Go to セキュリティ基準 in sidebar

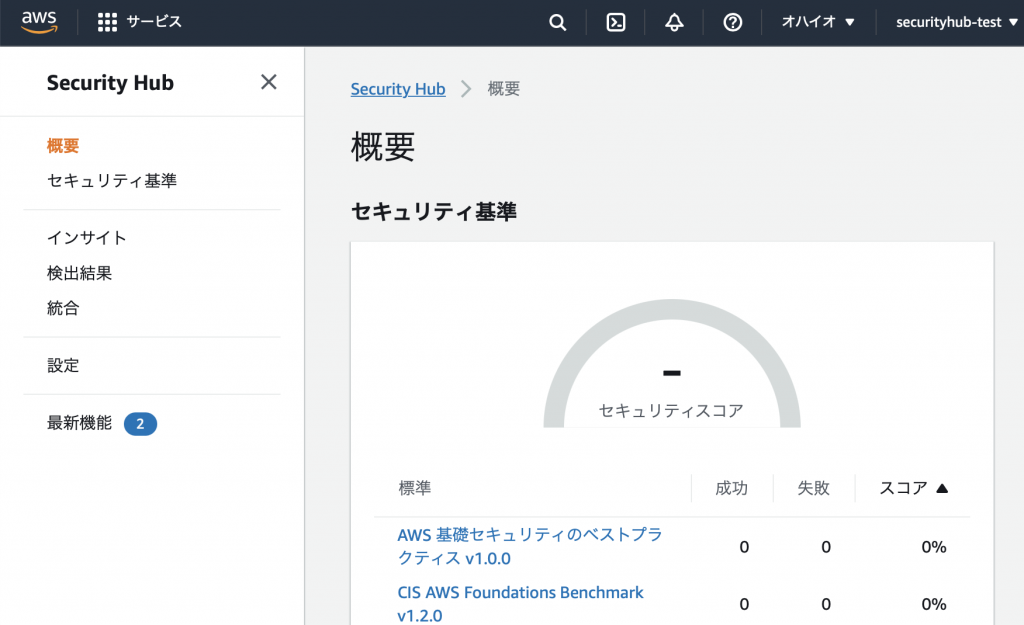coord(112,181)
